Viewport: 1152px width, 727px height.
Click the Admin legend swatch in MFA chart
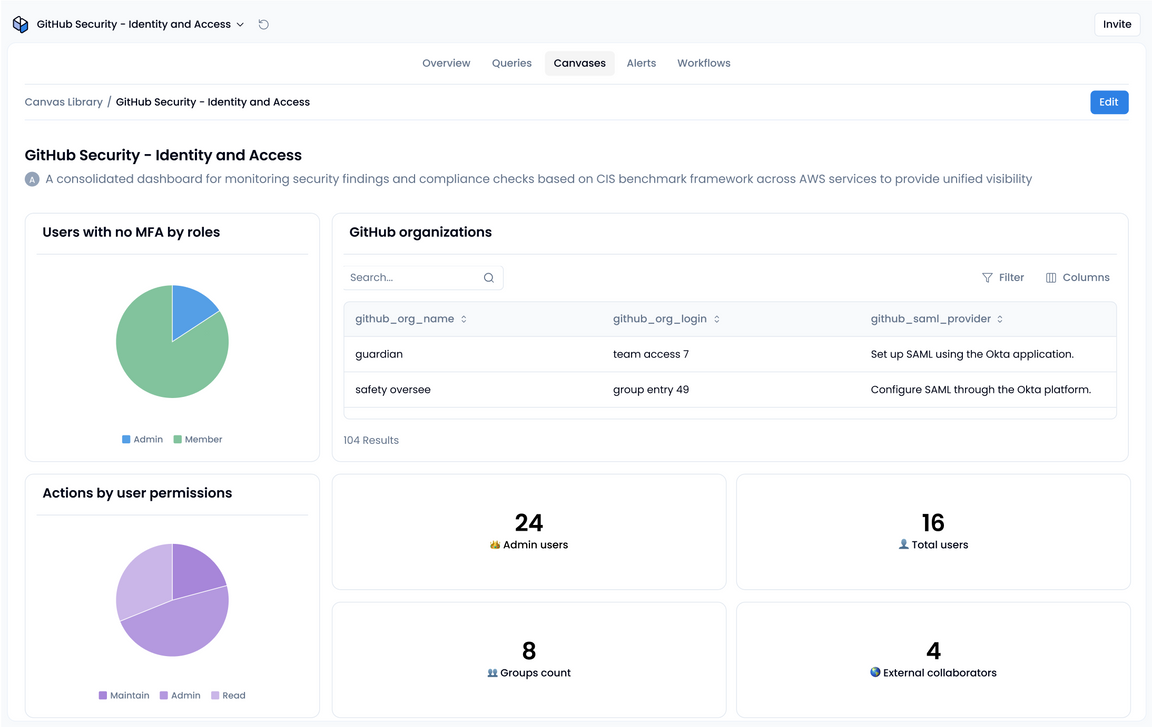126,439
